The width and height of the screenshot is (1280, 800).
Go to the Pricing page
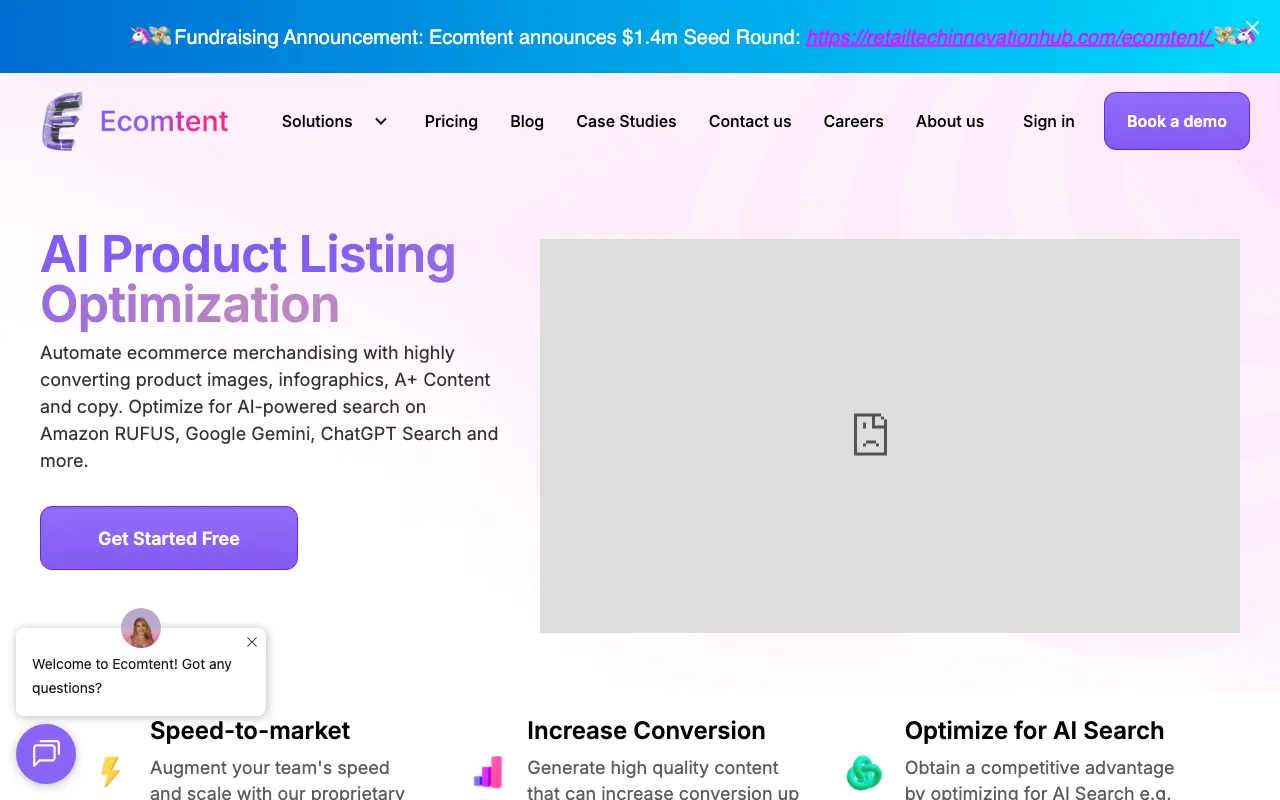(x=451, y=121)
